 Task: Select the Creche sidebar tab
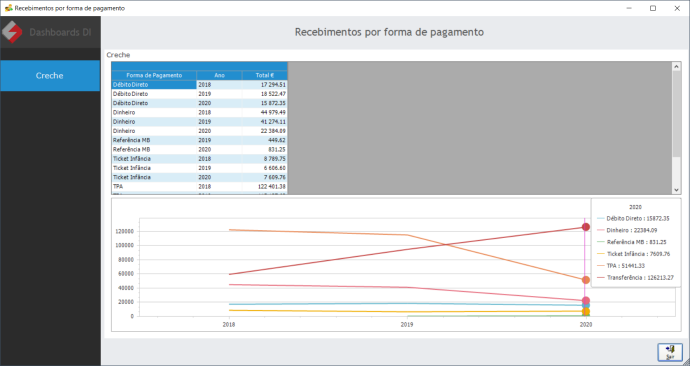(50, 76)
